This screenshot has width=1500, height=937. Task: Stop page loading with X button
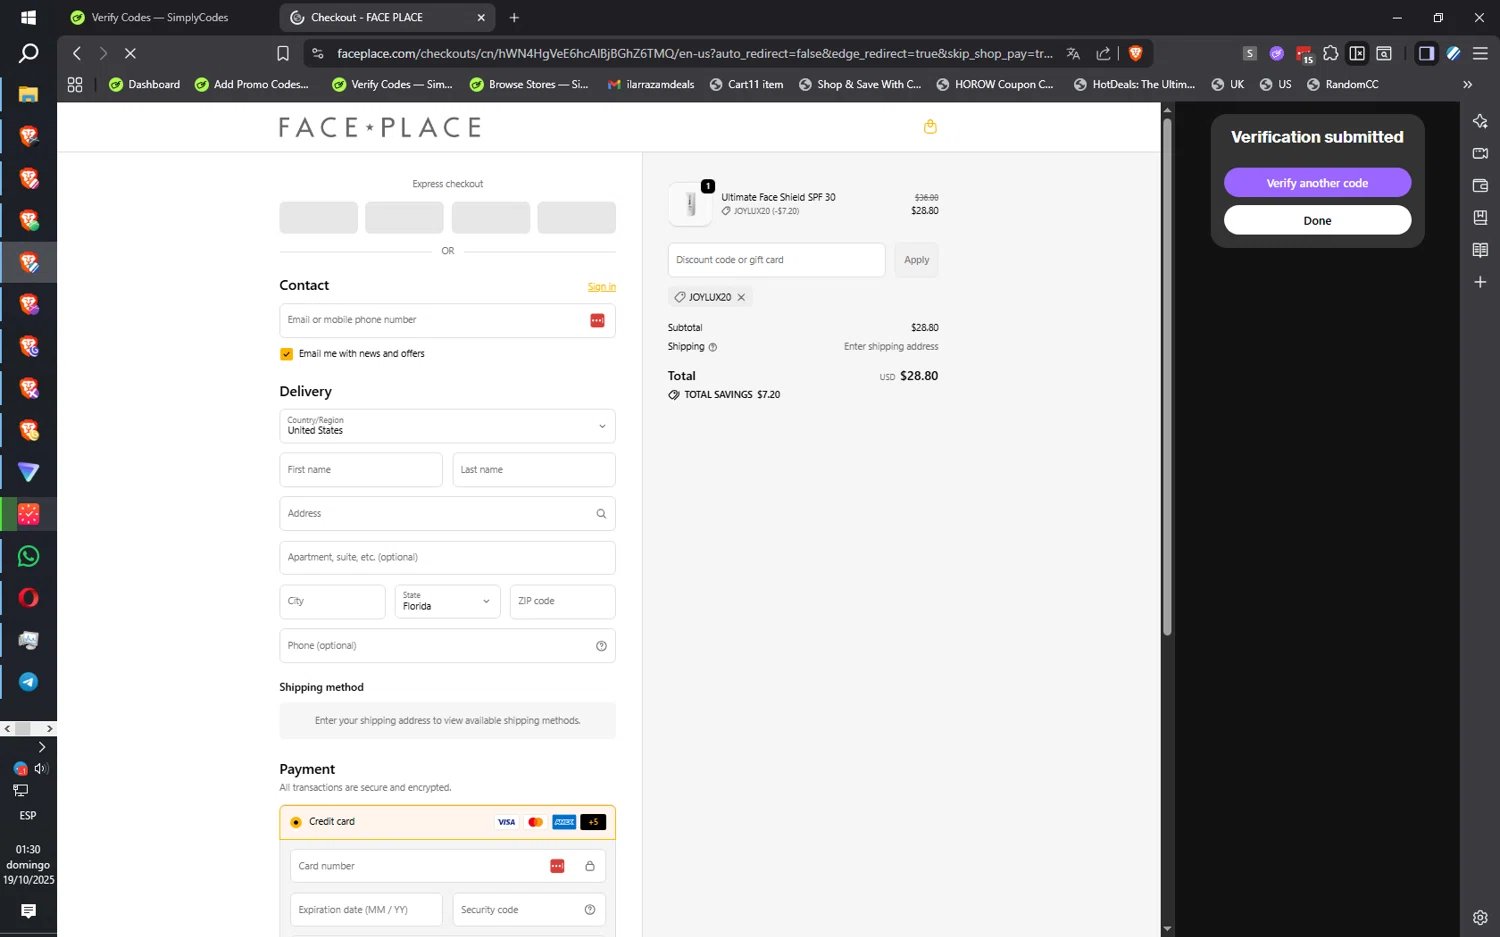[x=130, y=53]
